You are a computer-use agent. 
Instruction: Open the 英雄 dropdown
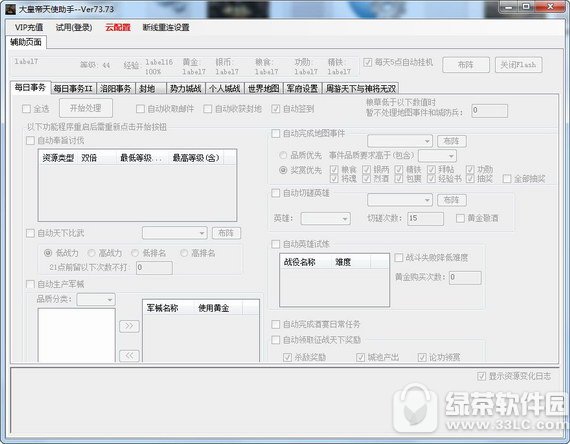326,219
